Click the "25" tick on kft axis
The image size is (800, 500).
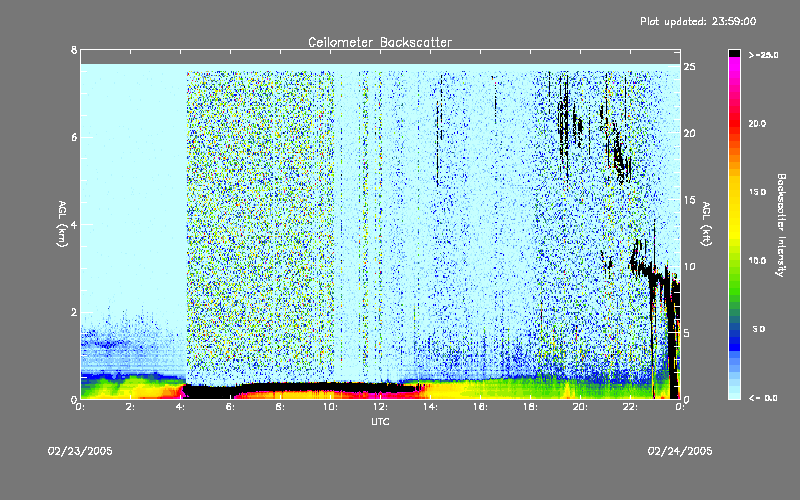point(689,67)
